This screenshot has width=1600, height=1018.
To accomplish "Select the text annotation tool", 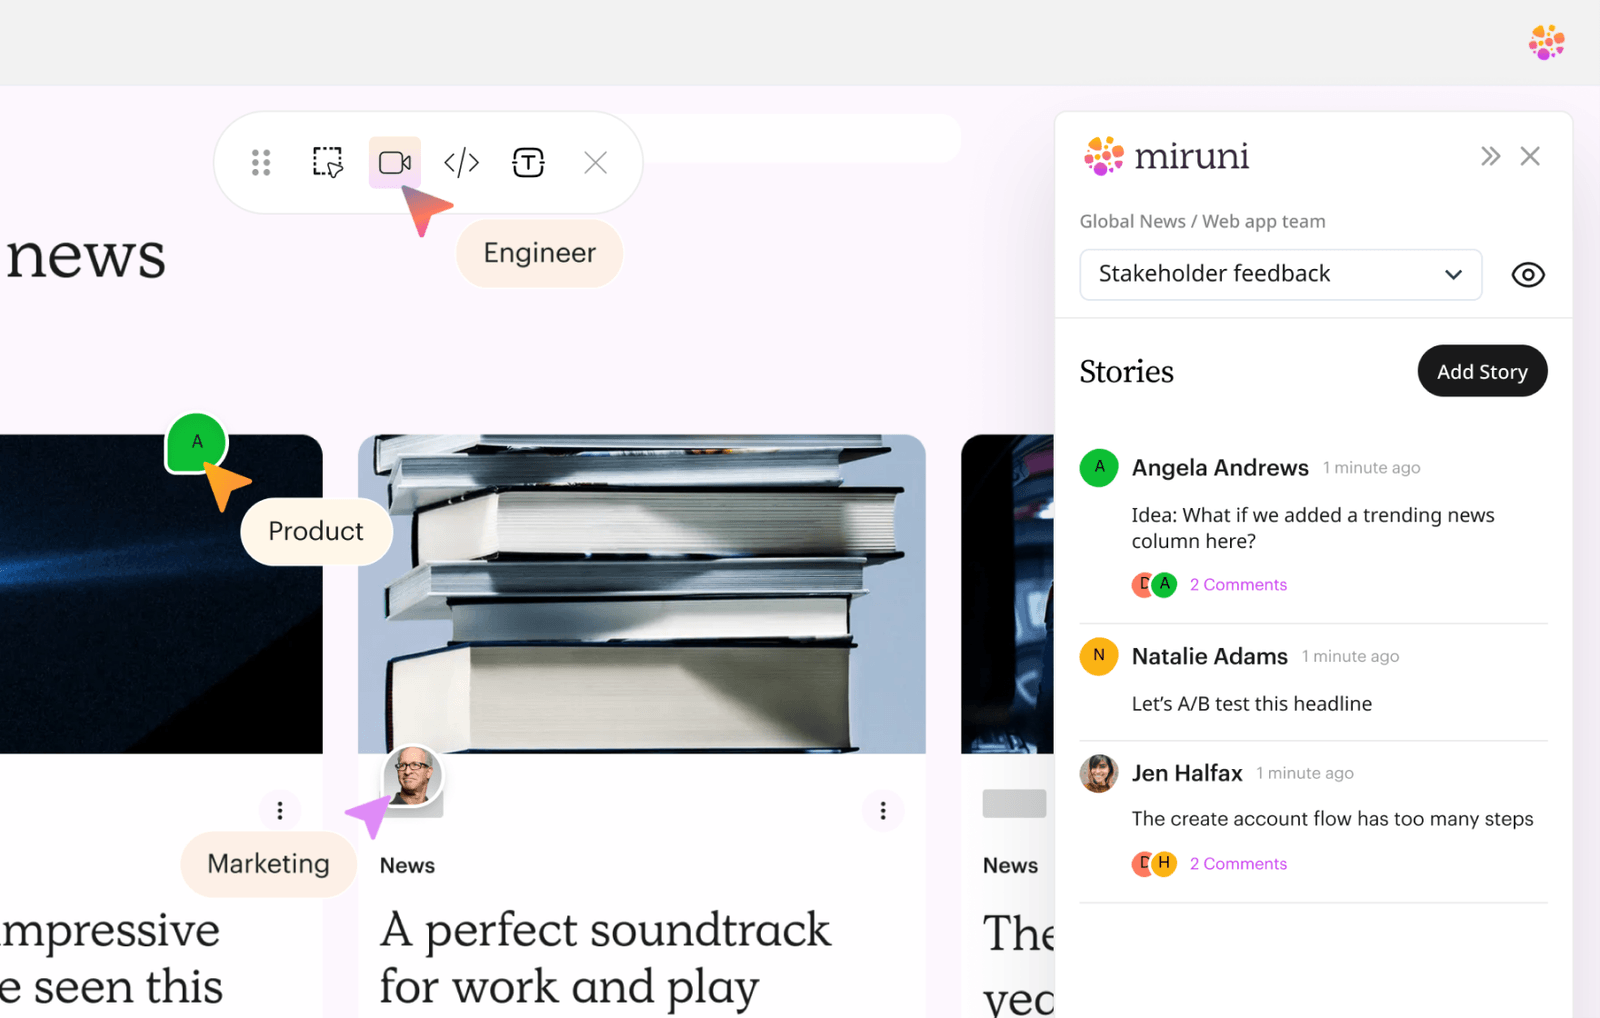I will click(x=528, y=162).
